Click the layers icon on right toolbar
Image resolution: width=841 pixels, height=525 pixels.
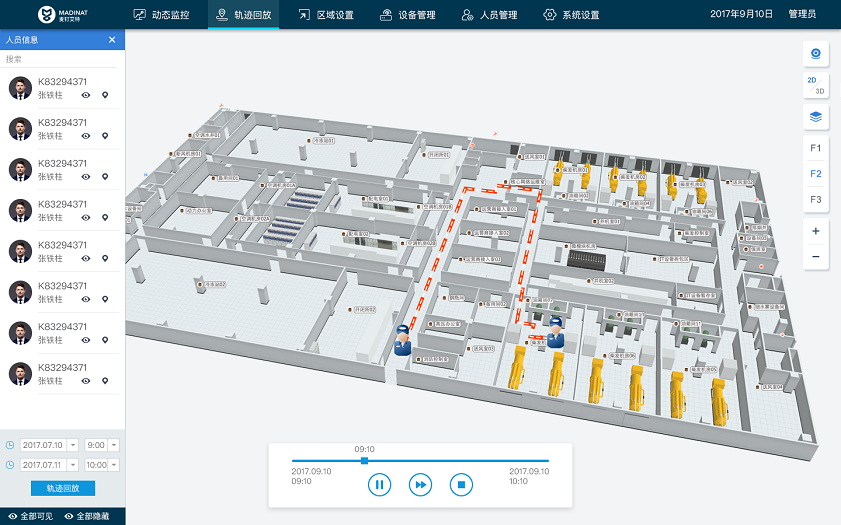[x=816, y=117]
